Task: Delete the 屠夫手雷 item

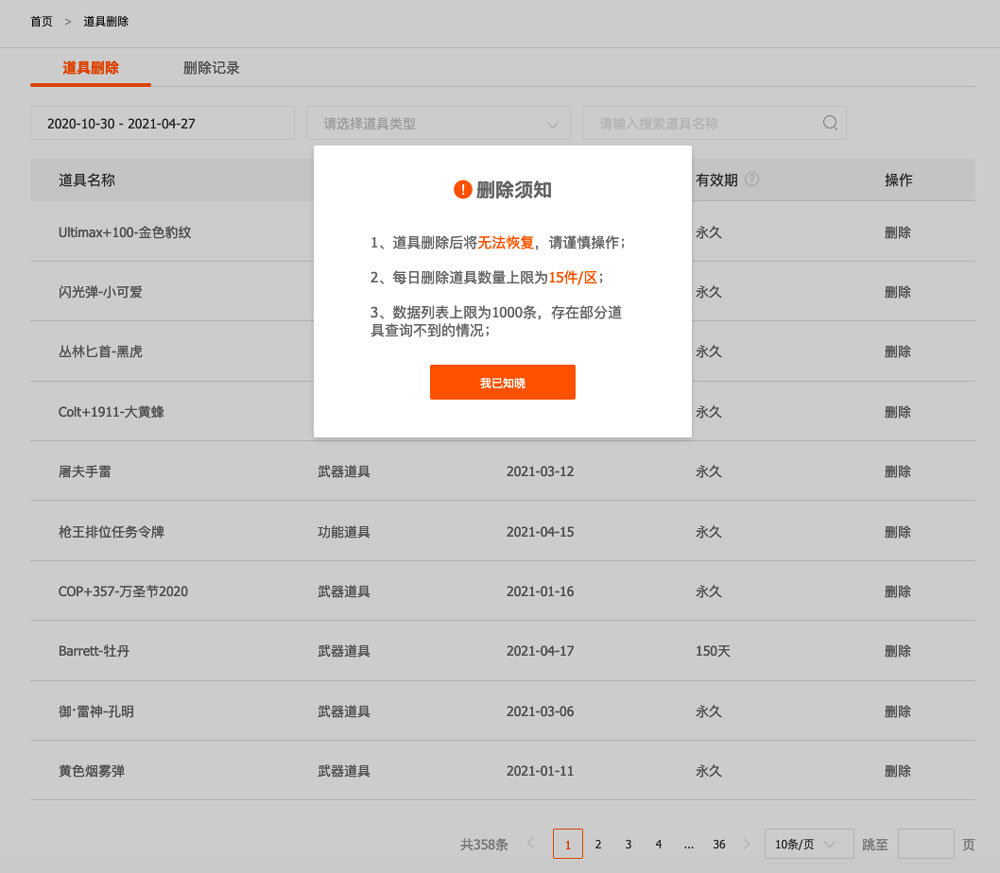Action: coord(897,471)
